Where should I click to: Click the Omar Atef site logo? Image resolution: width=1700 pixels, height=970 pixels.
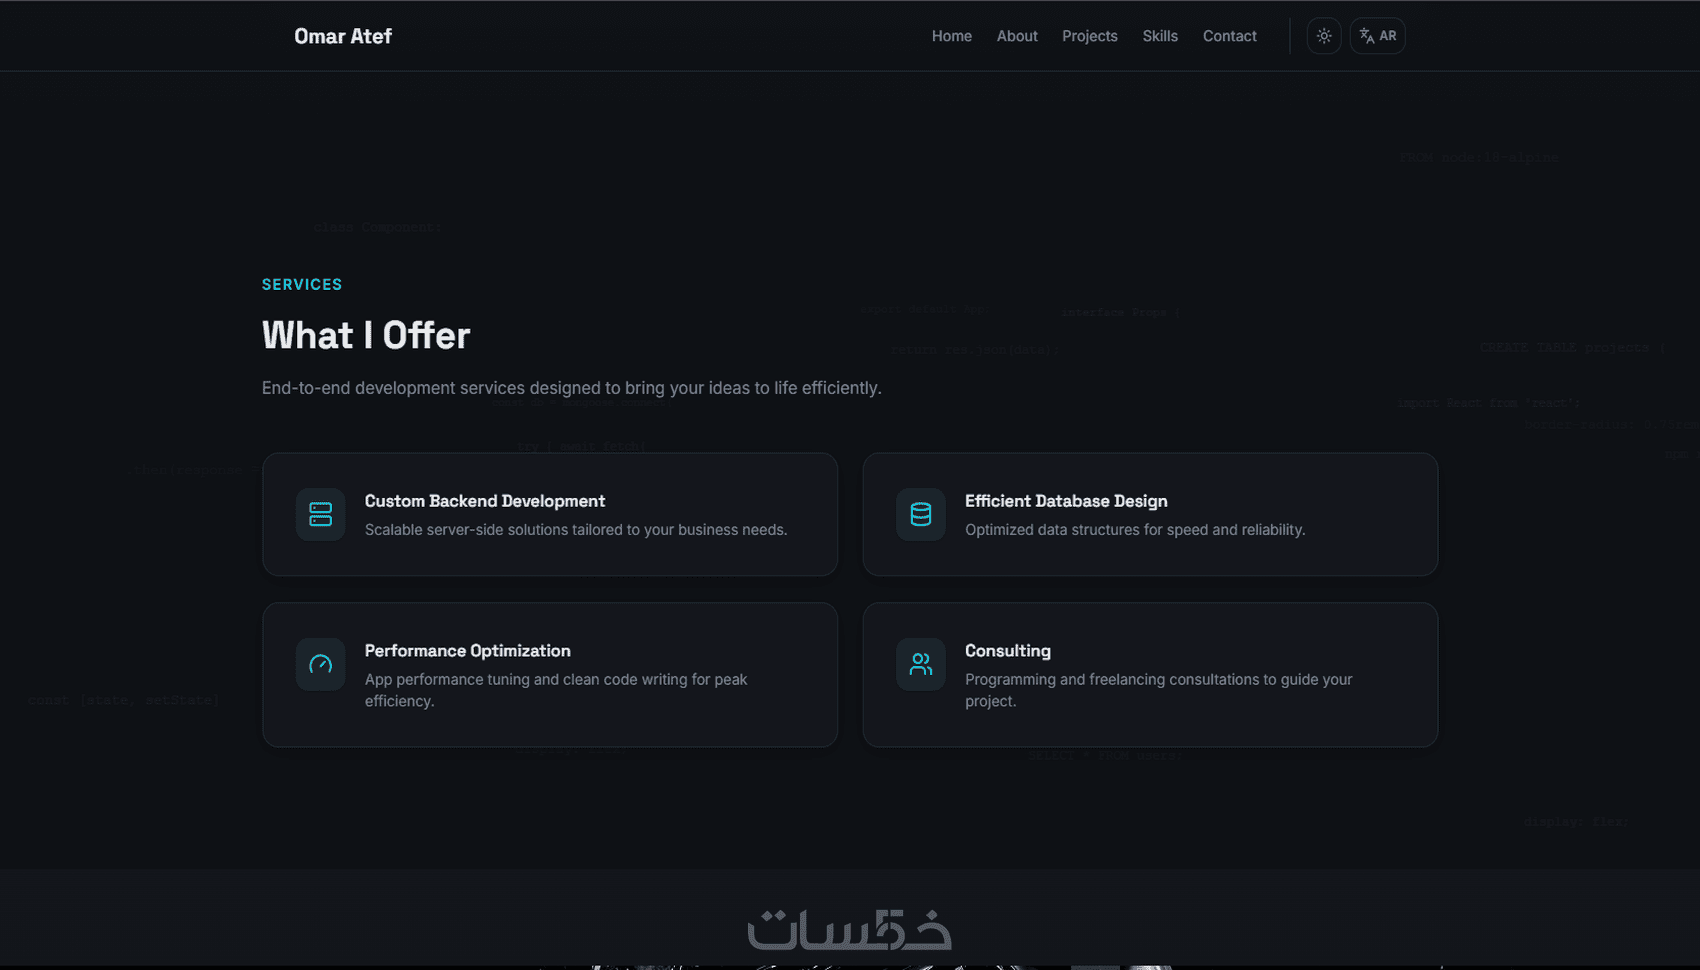[x=343, y=36]
